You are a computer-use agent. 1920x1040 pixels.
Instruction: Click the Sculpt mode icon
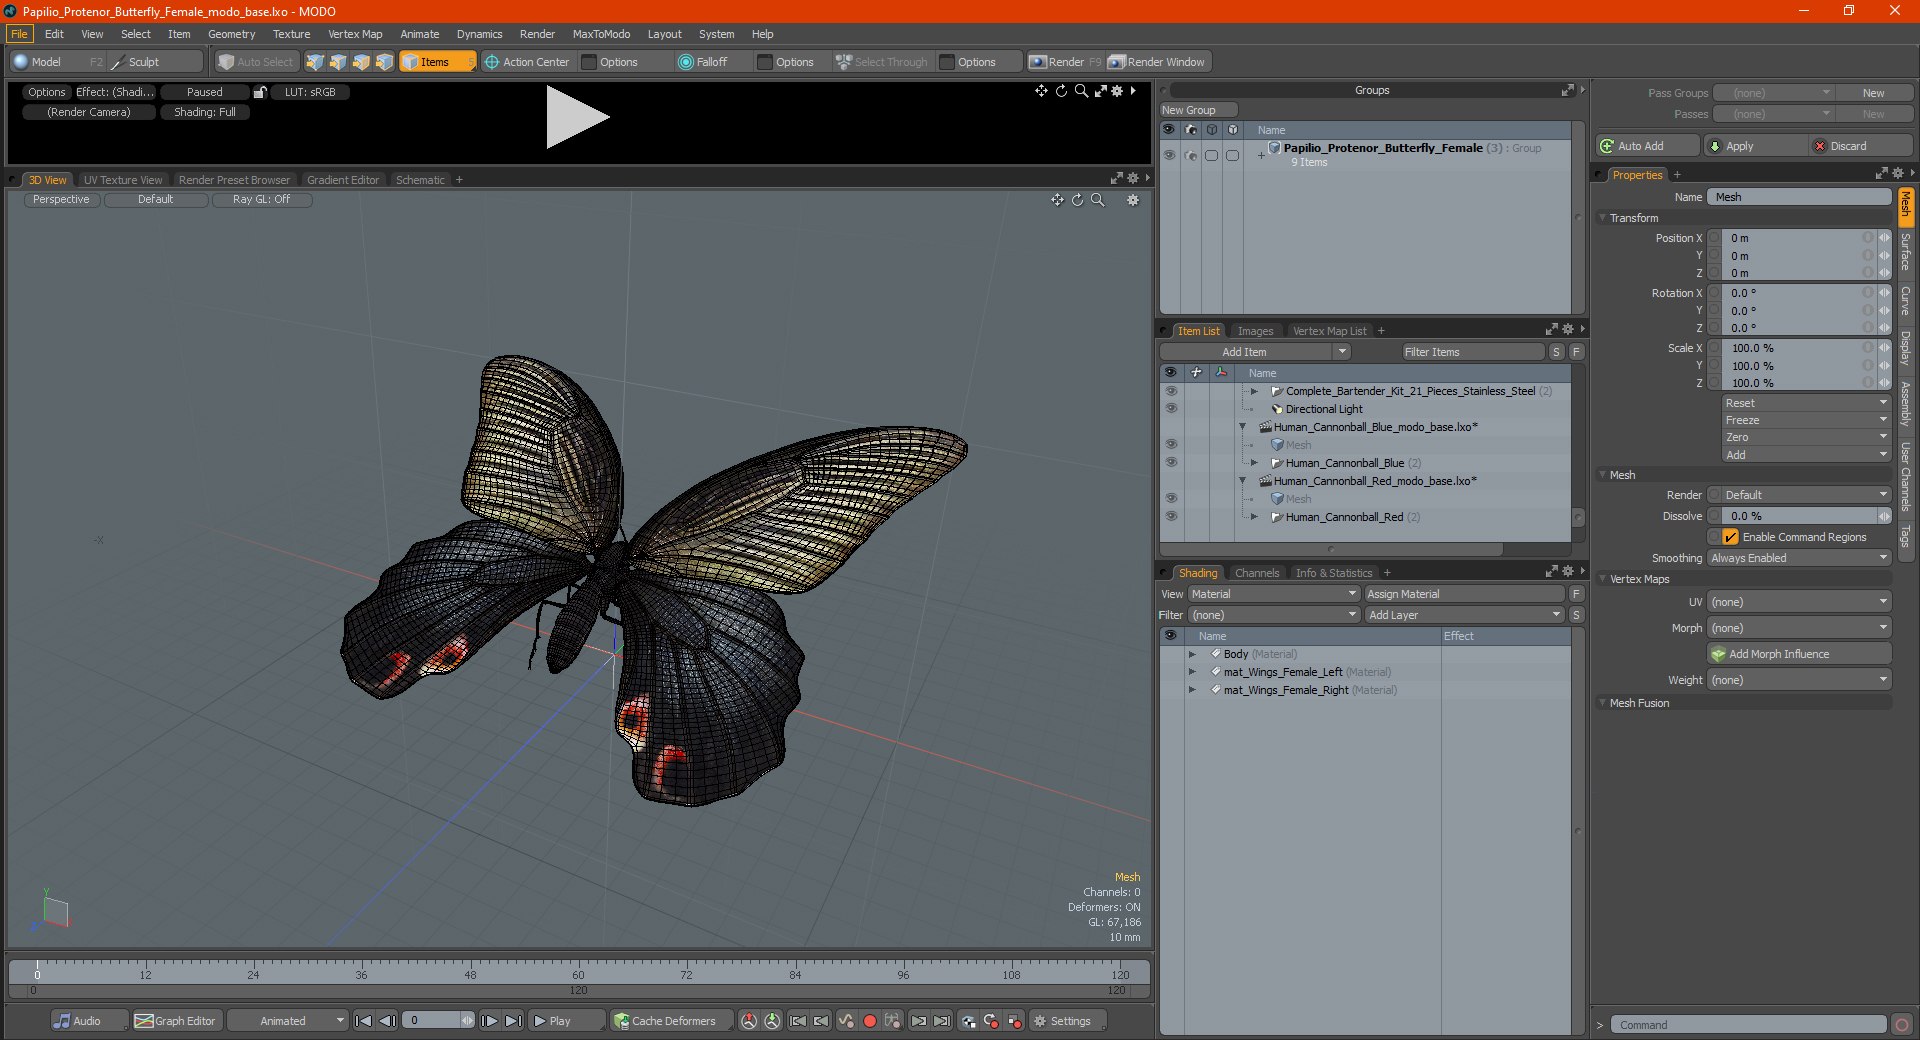117,62
